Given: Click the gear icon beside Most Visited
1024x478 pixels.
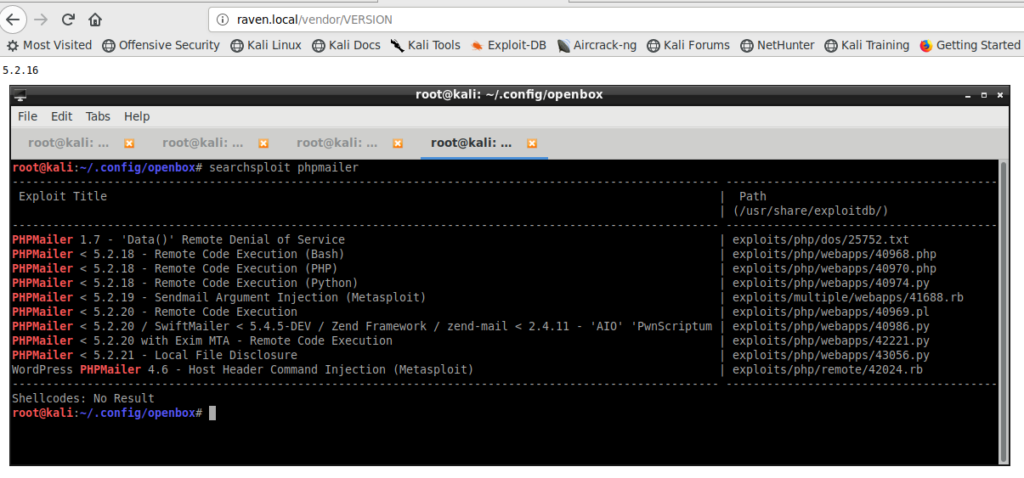Looking at the screenshot, I should click(x=12, y=46).
